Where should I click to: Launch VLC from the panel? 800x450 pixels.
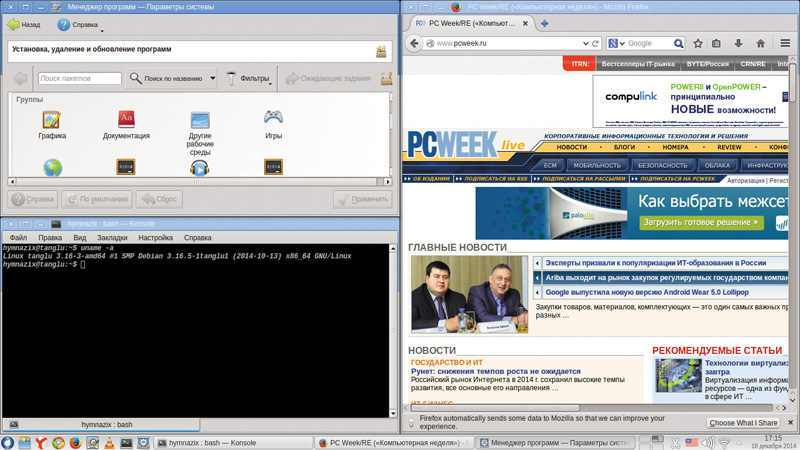click(109, 442)
